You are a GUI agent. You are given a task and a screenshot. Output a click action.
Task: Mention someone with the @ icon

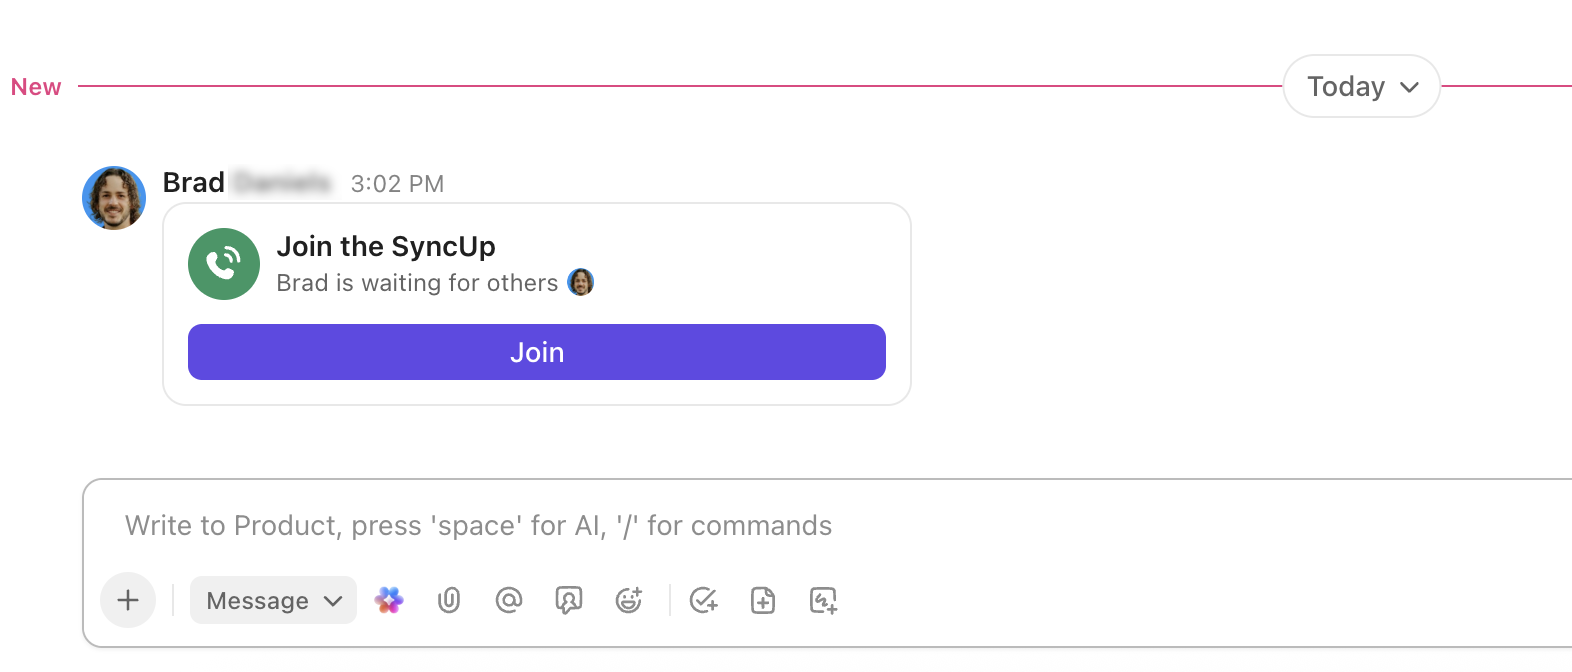point(508,600)
